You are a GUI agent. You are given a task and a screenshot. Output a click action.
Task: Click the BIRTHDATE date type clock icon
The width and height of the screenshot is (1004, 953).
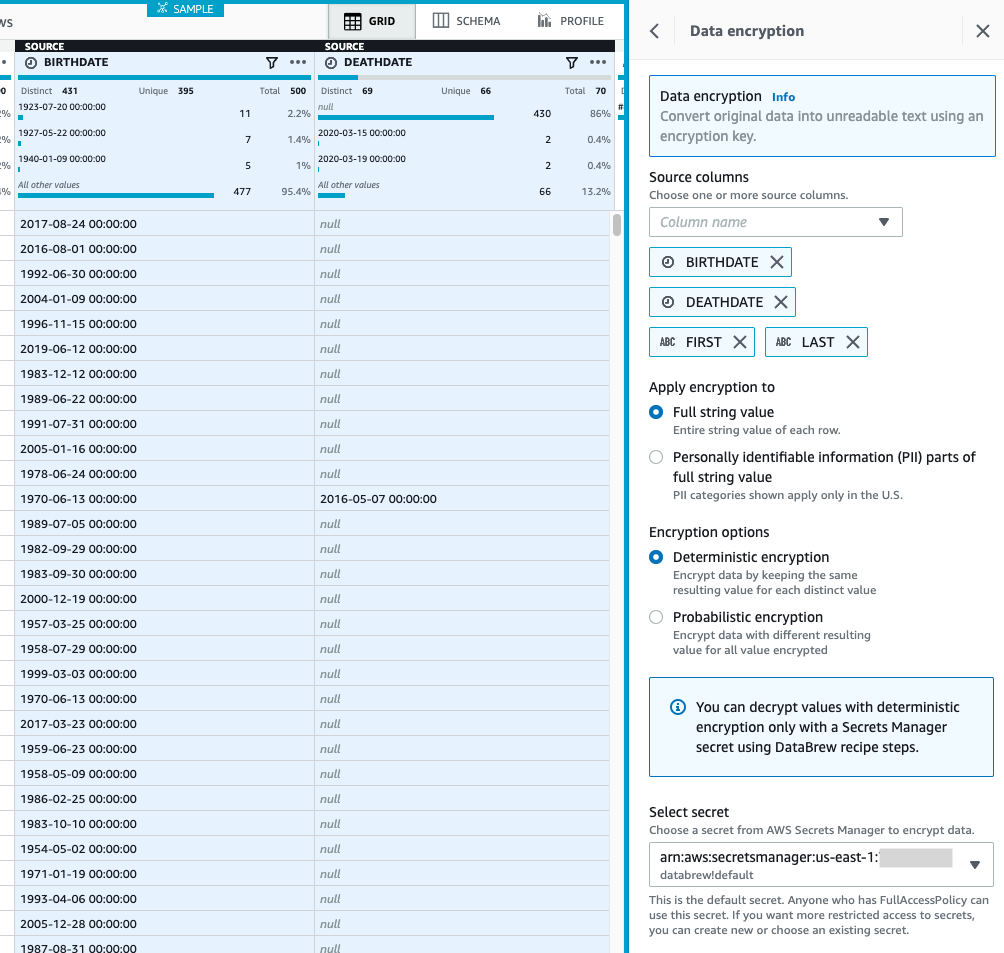[x=31, y=62]
